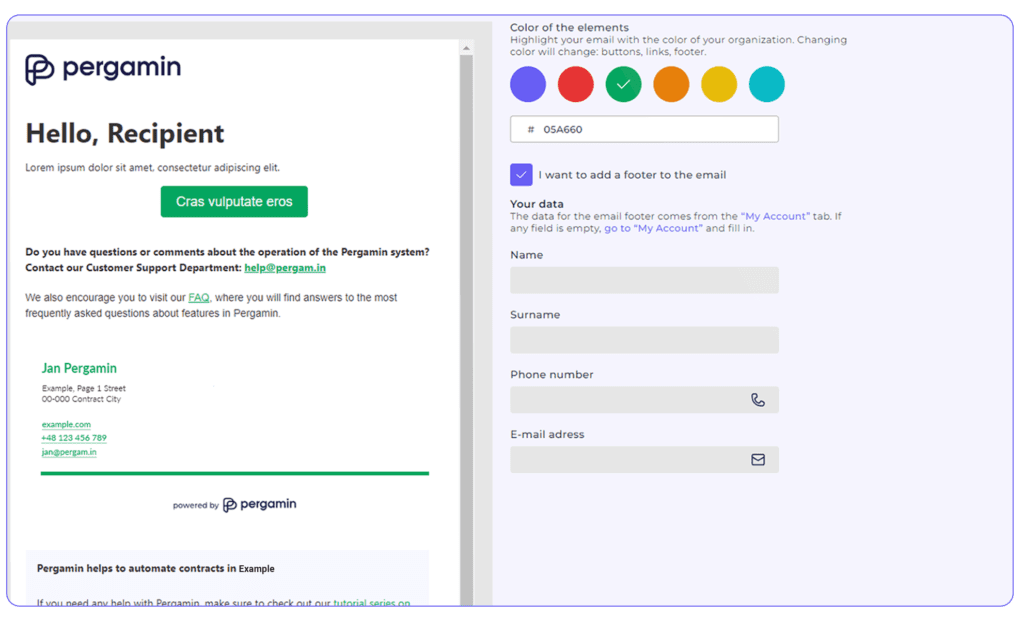Select the orange color swatch
The image size is (1024, 618).
point(671,84)
